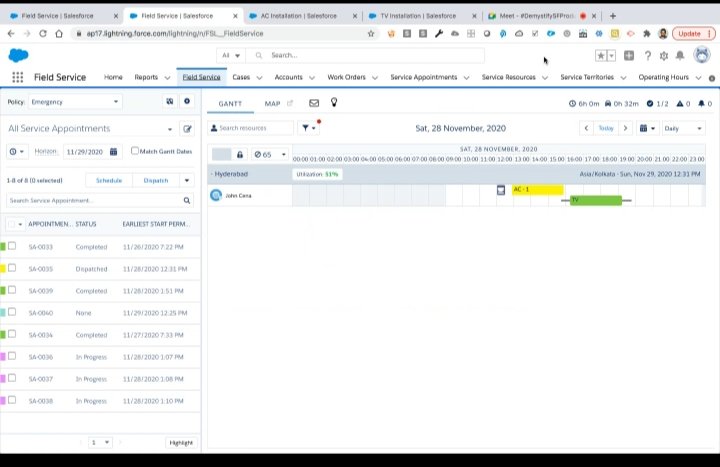The width and height of the screenshot is (720, 467).
Task: Open the Service Appointments nav tab
Action: point(423,77)
